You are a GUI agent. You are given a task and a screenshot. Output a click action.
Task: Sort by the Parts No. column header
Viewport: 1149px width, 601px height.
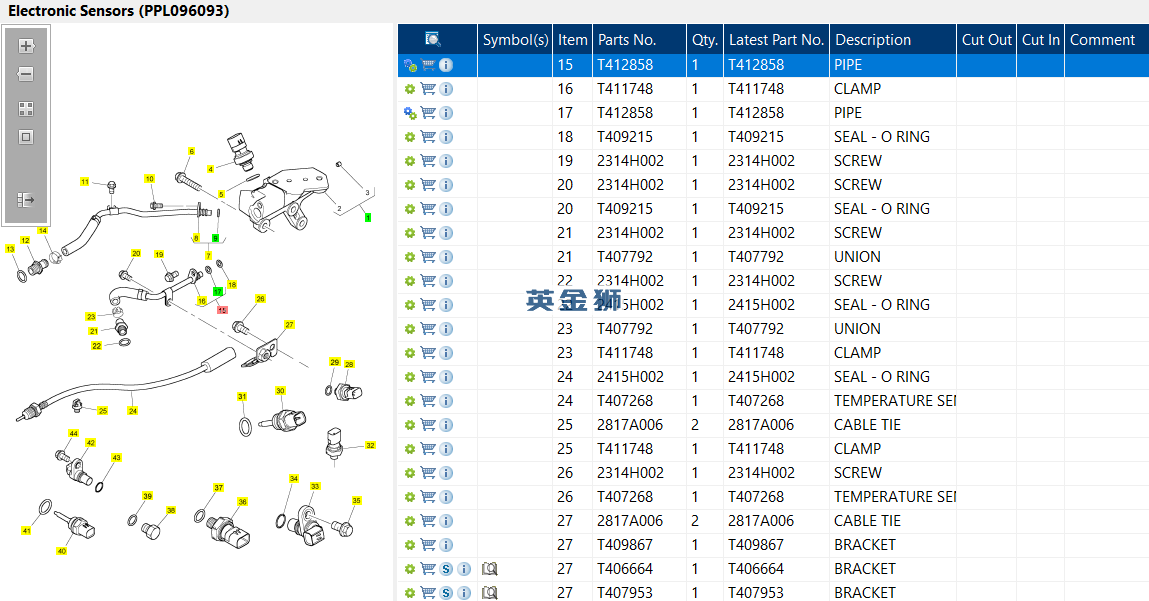640,40
